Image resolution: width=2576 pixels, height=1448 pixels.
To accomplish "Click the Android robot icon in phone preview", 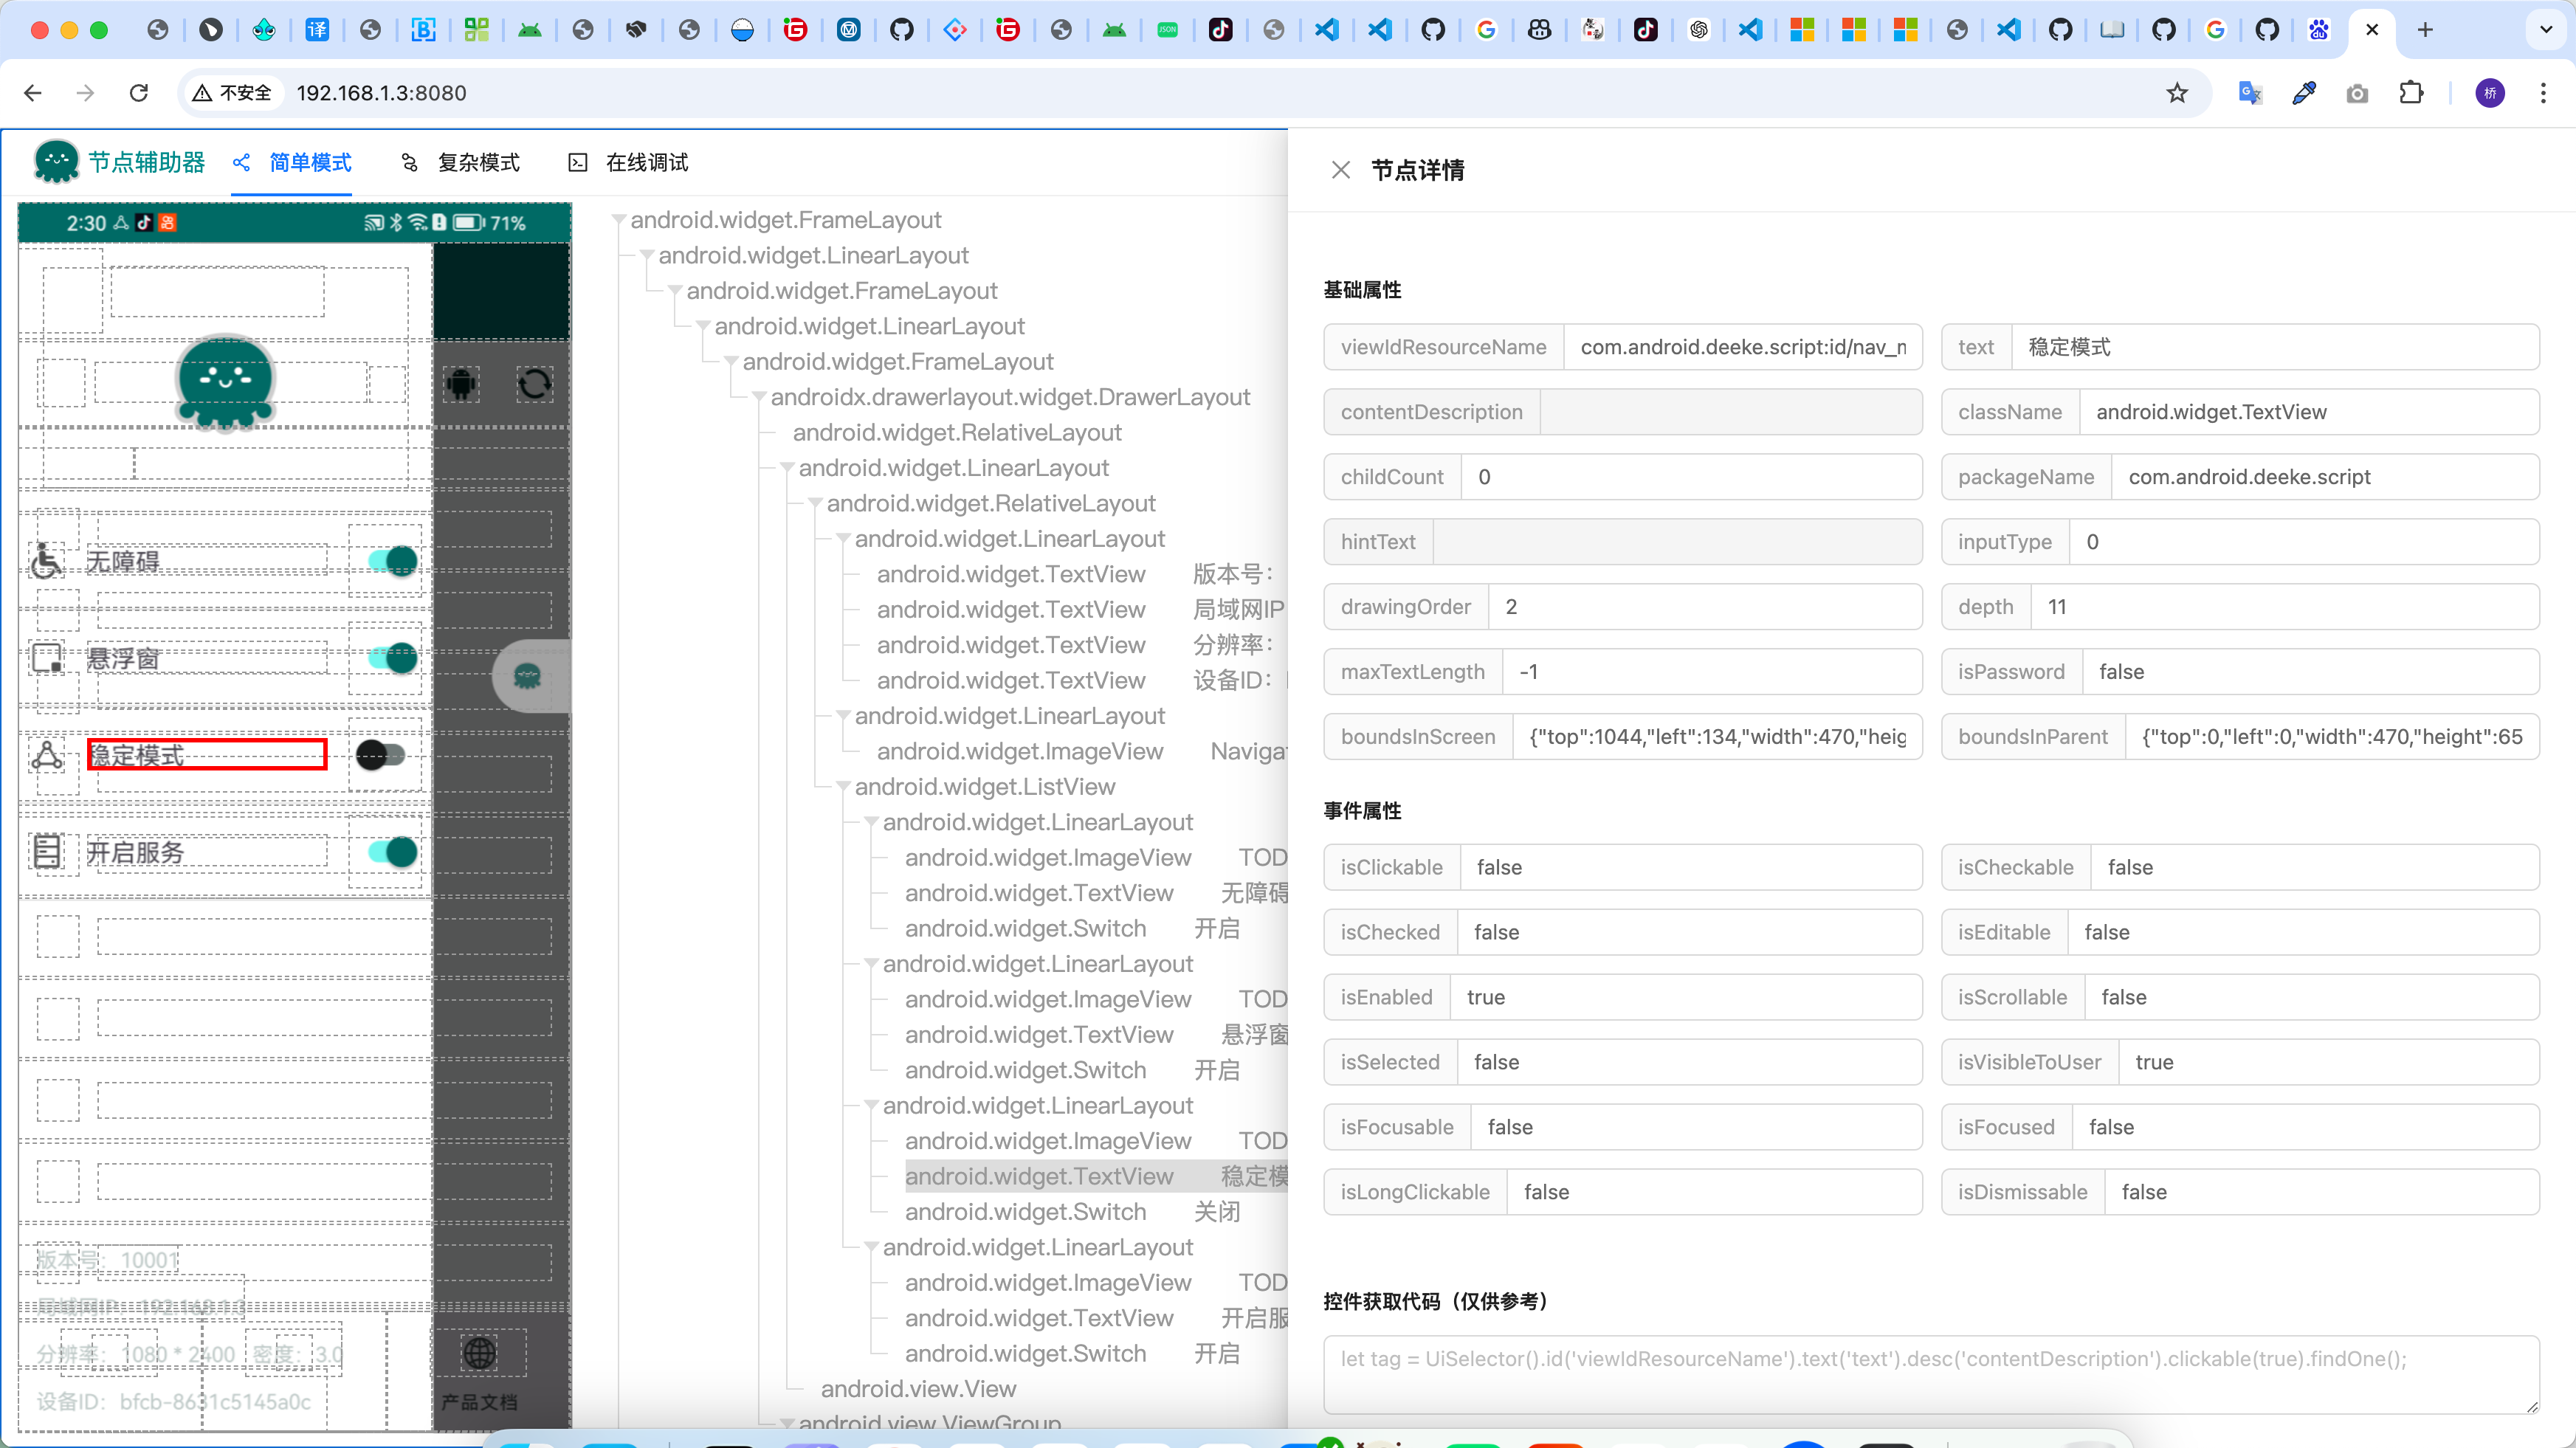I will pyautogui.click(x=461, y=384).
